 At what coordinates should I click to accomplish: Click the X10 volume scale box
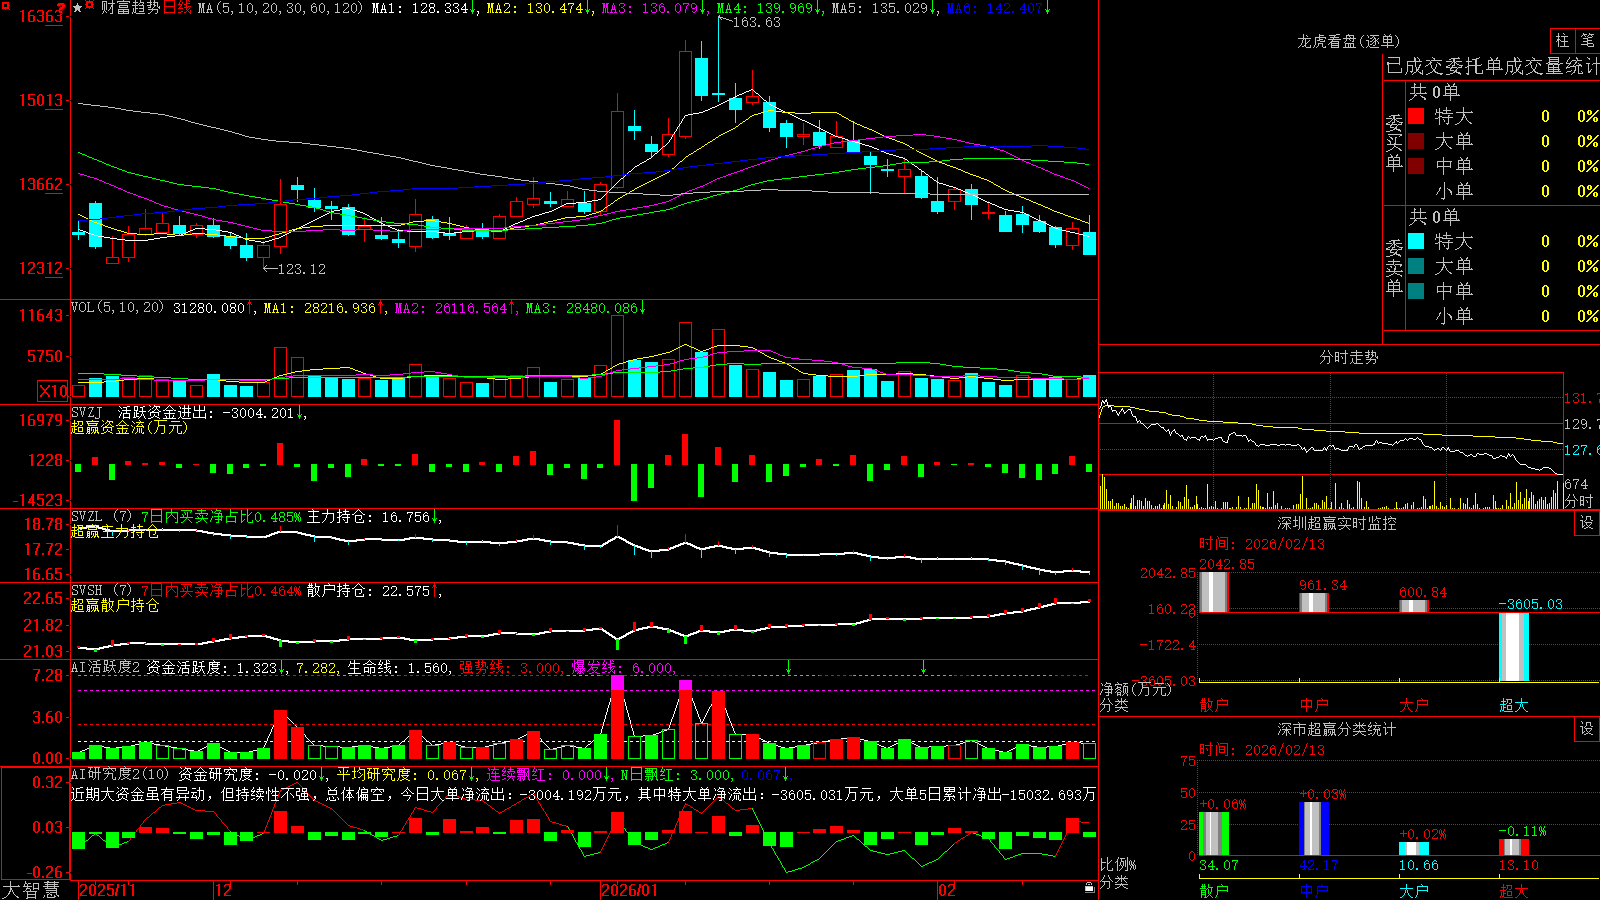click(53, 391)
